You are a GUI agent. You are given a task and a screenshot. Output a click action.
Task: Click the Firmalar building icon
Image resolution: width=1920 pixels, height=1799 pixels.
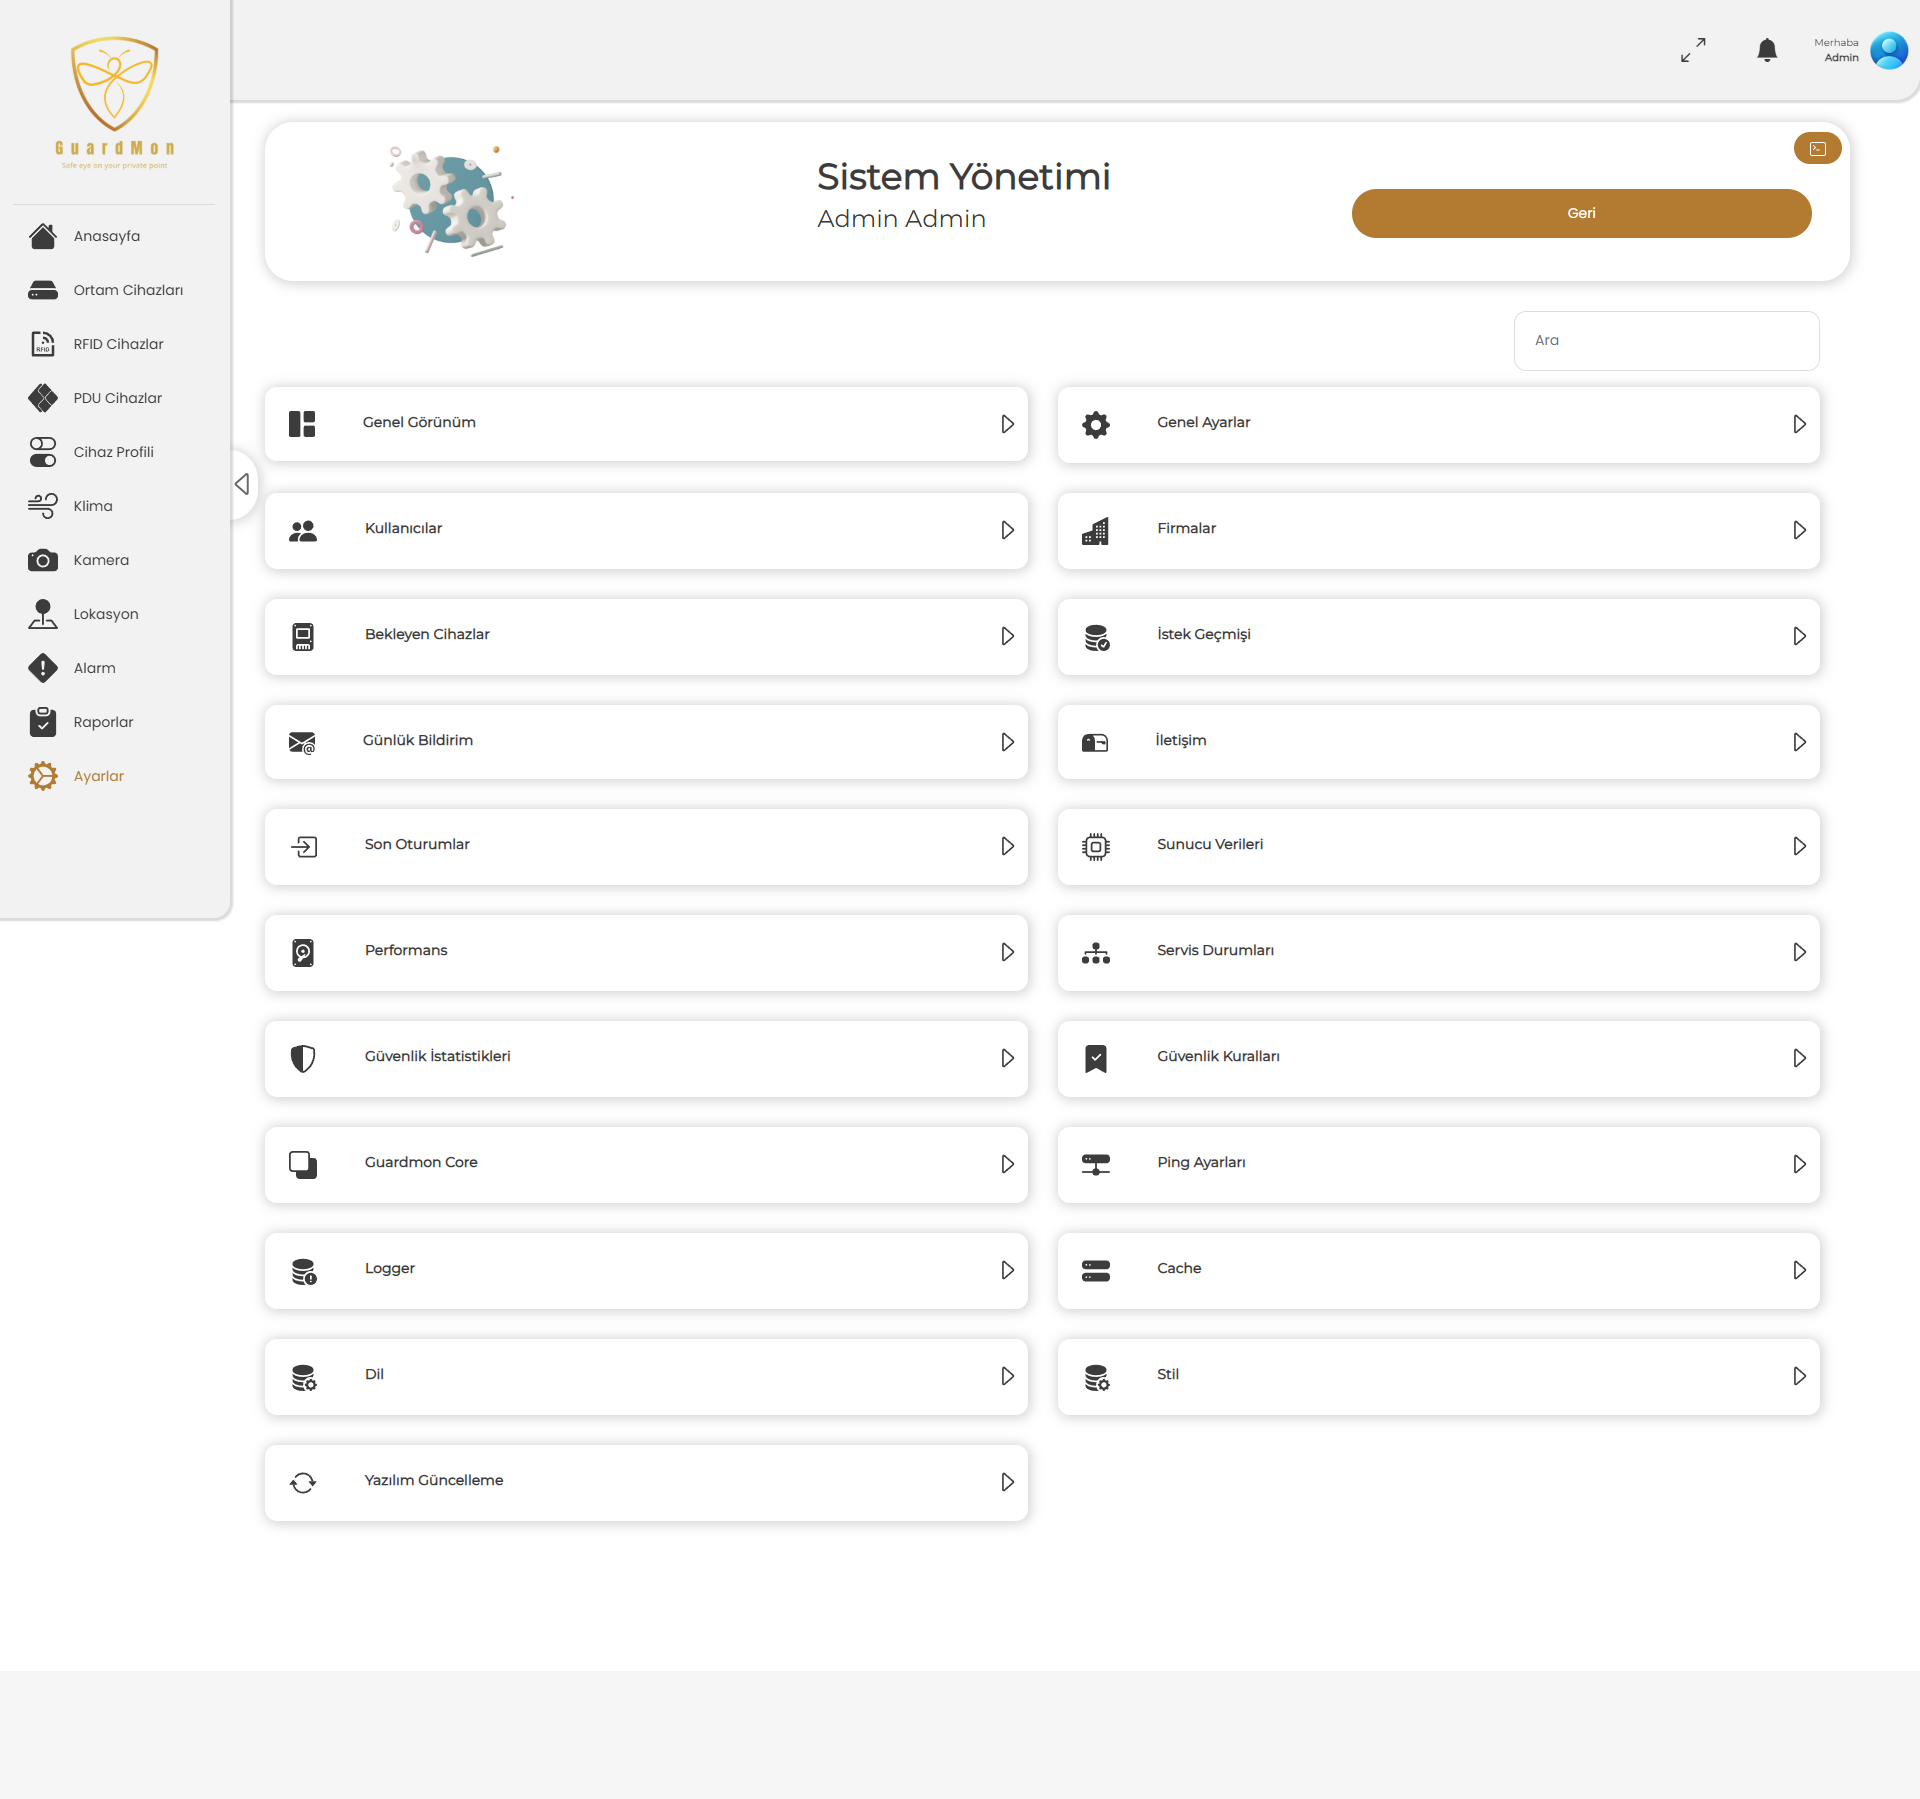click(1095, 530)
